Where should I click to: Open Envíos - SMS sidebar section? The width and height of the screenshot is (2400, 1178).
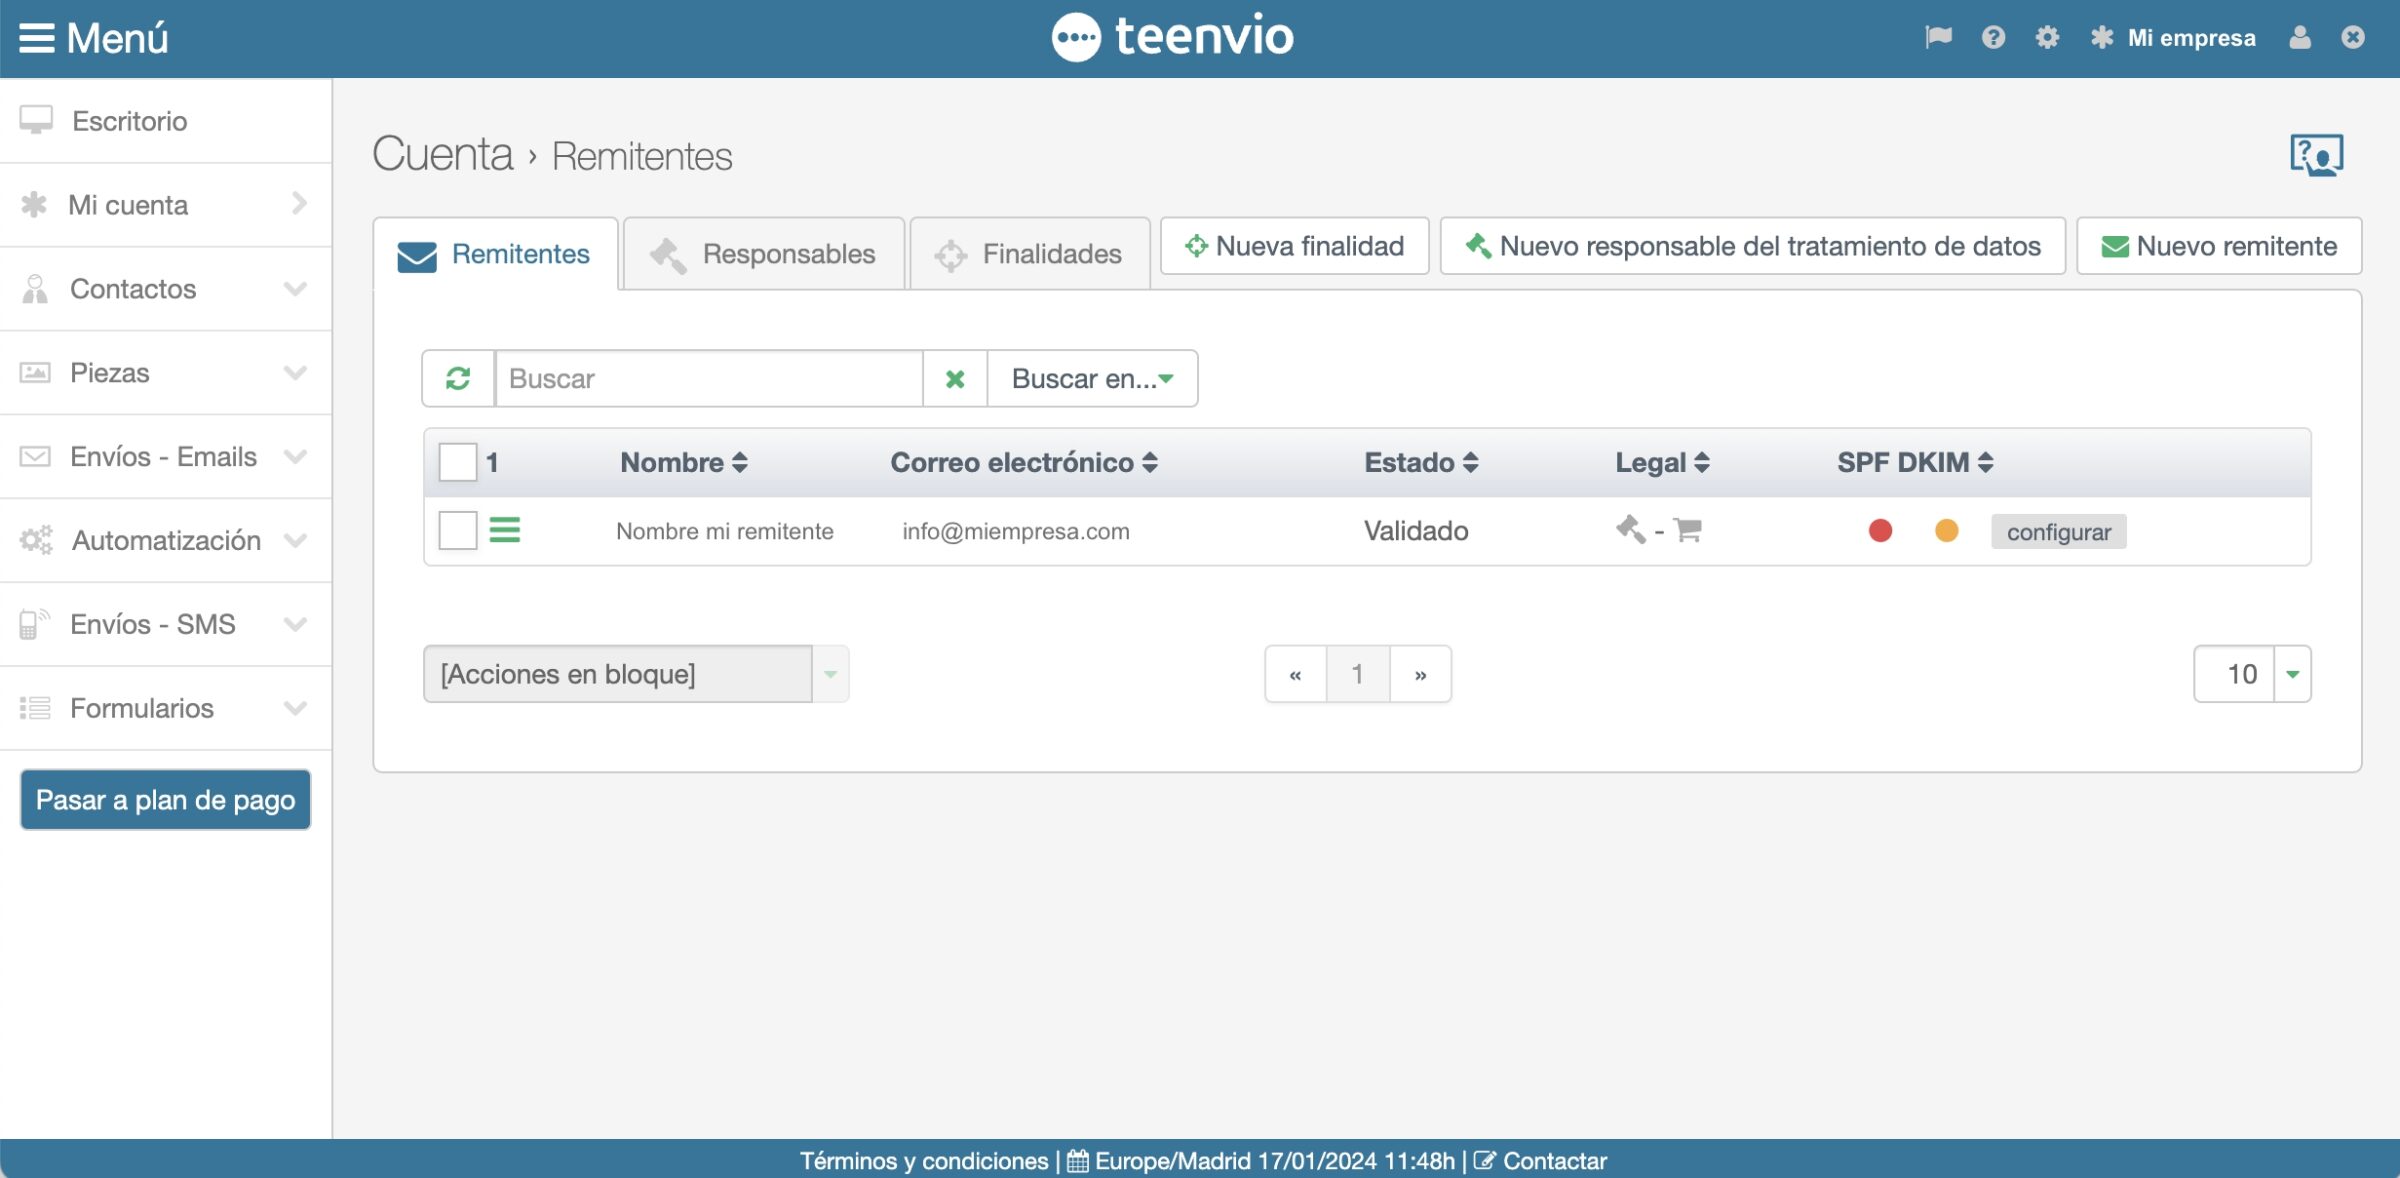[x=165, y=625]
